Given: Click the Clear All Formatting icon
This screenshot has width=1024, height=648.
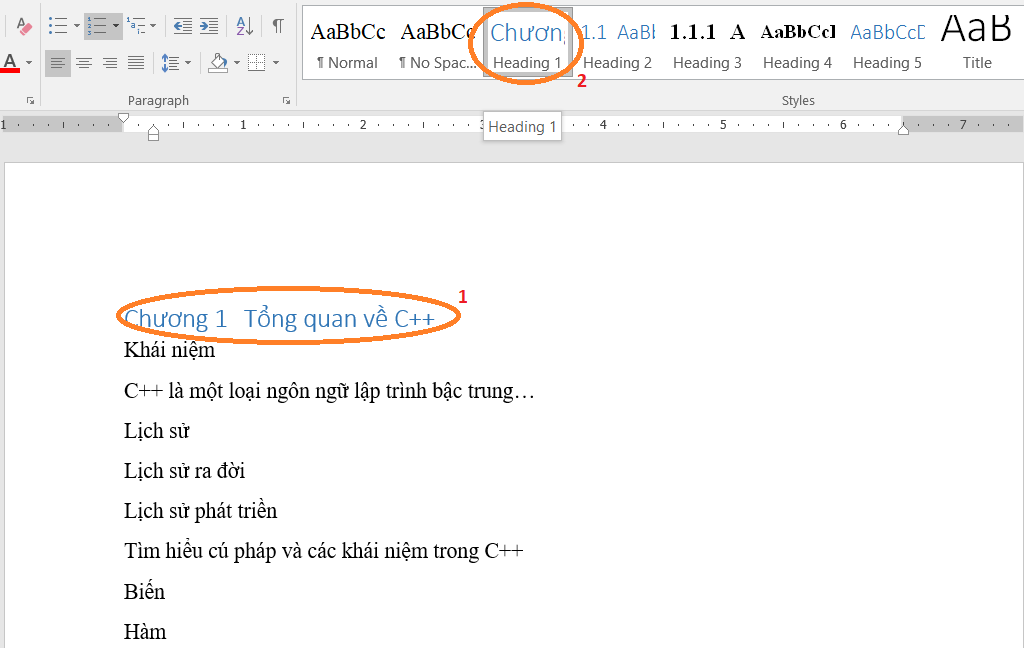Looking at the screenshot, I should (x=23, y=25).
